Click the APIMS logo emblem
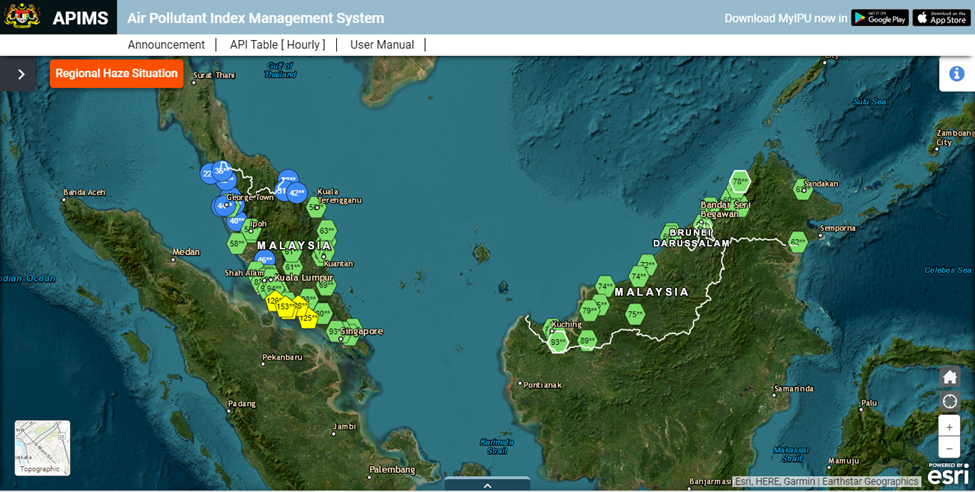The image size is (975, 492). [x=22, y=17]
